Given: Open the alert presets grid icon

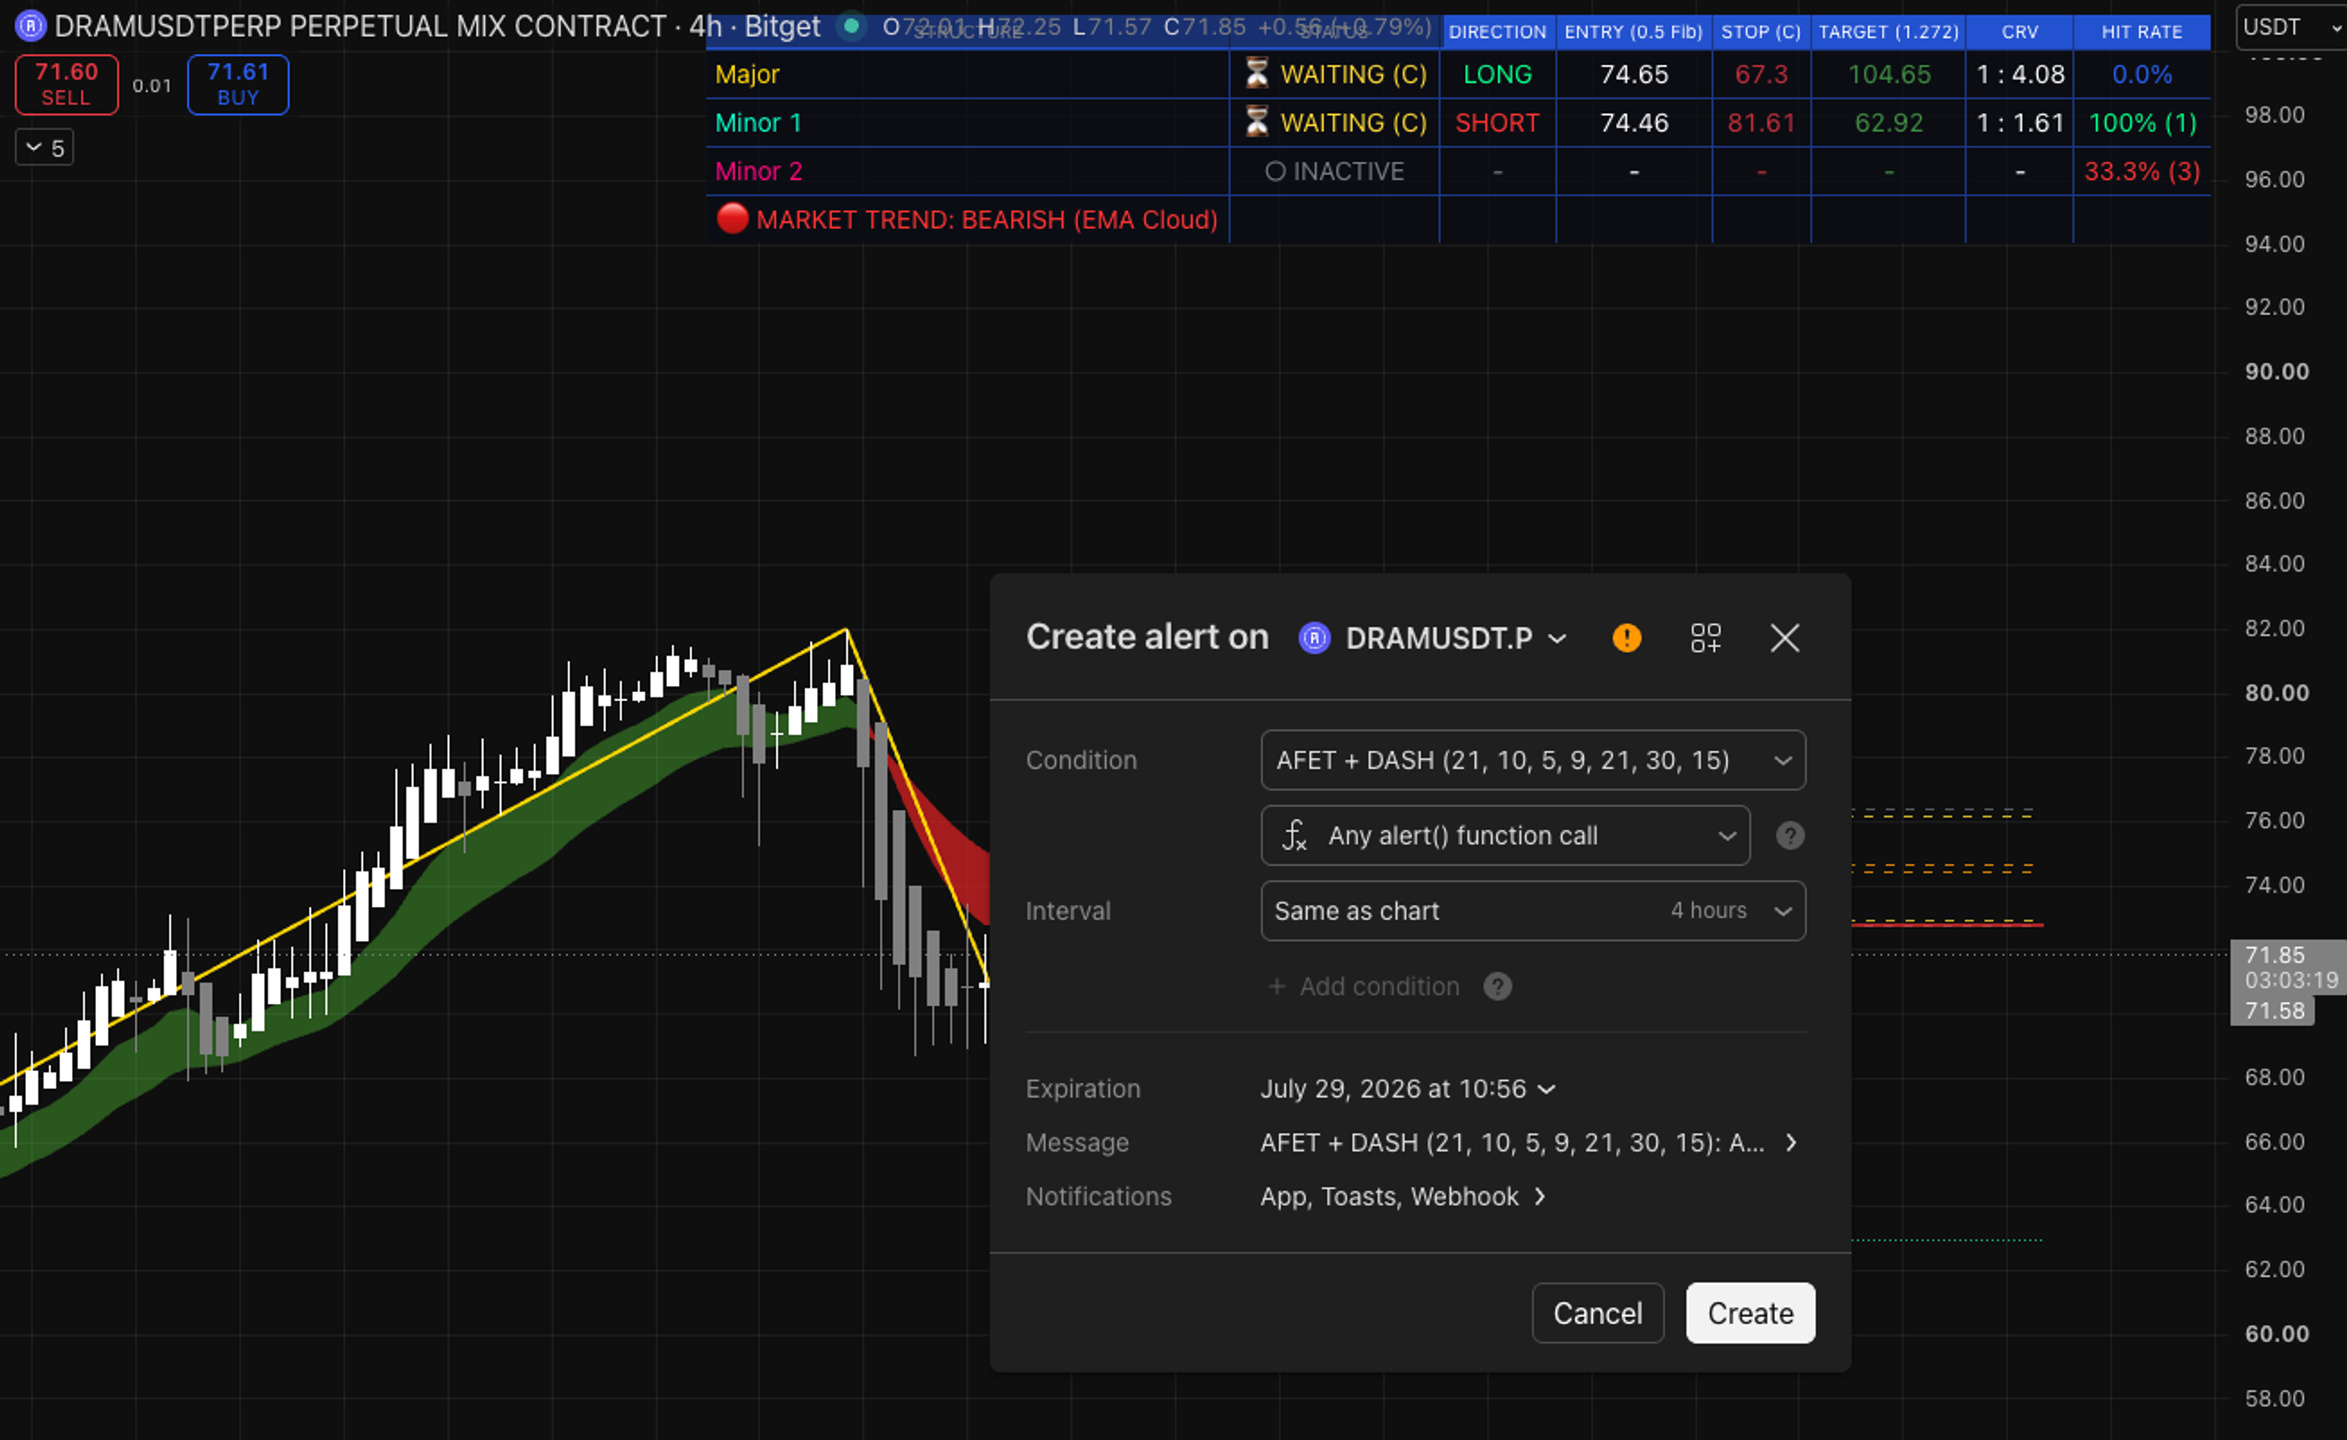Looking at the screenshot, I should [1706, 638].
